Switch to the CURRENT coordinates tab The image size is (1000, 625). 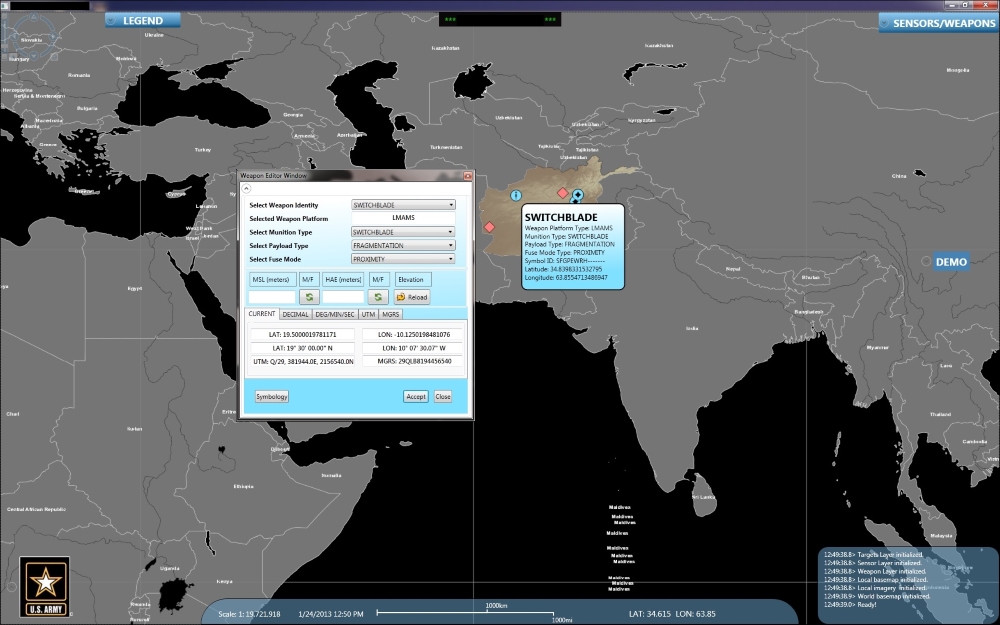pos(261,314)
